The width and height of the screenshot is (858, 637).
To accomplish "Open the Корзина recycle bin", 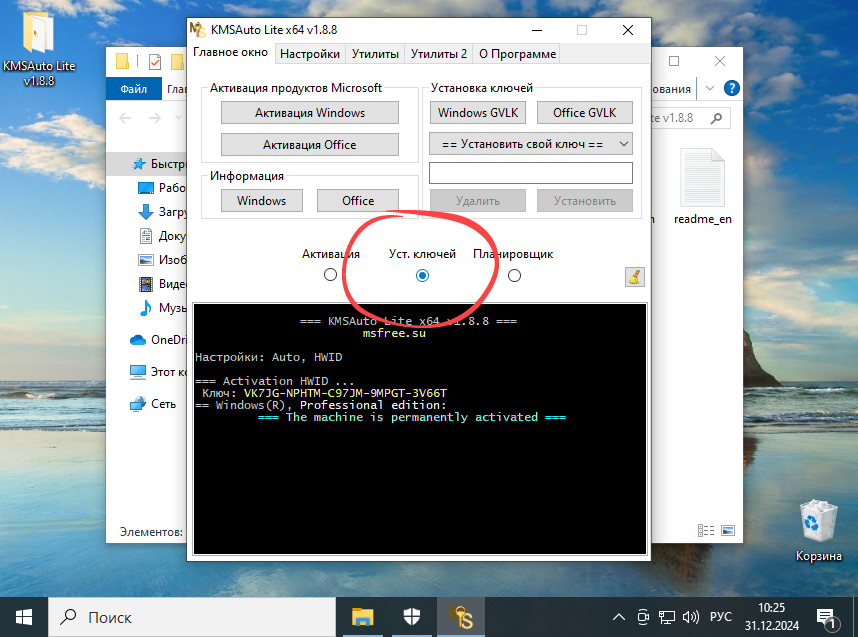I will point(818,515).
